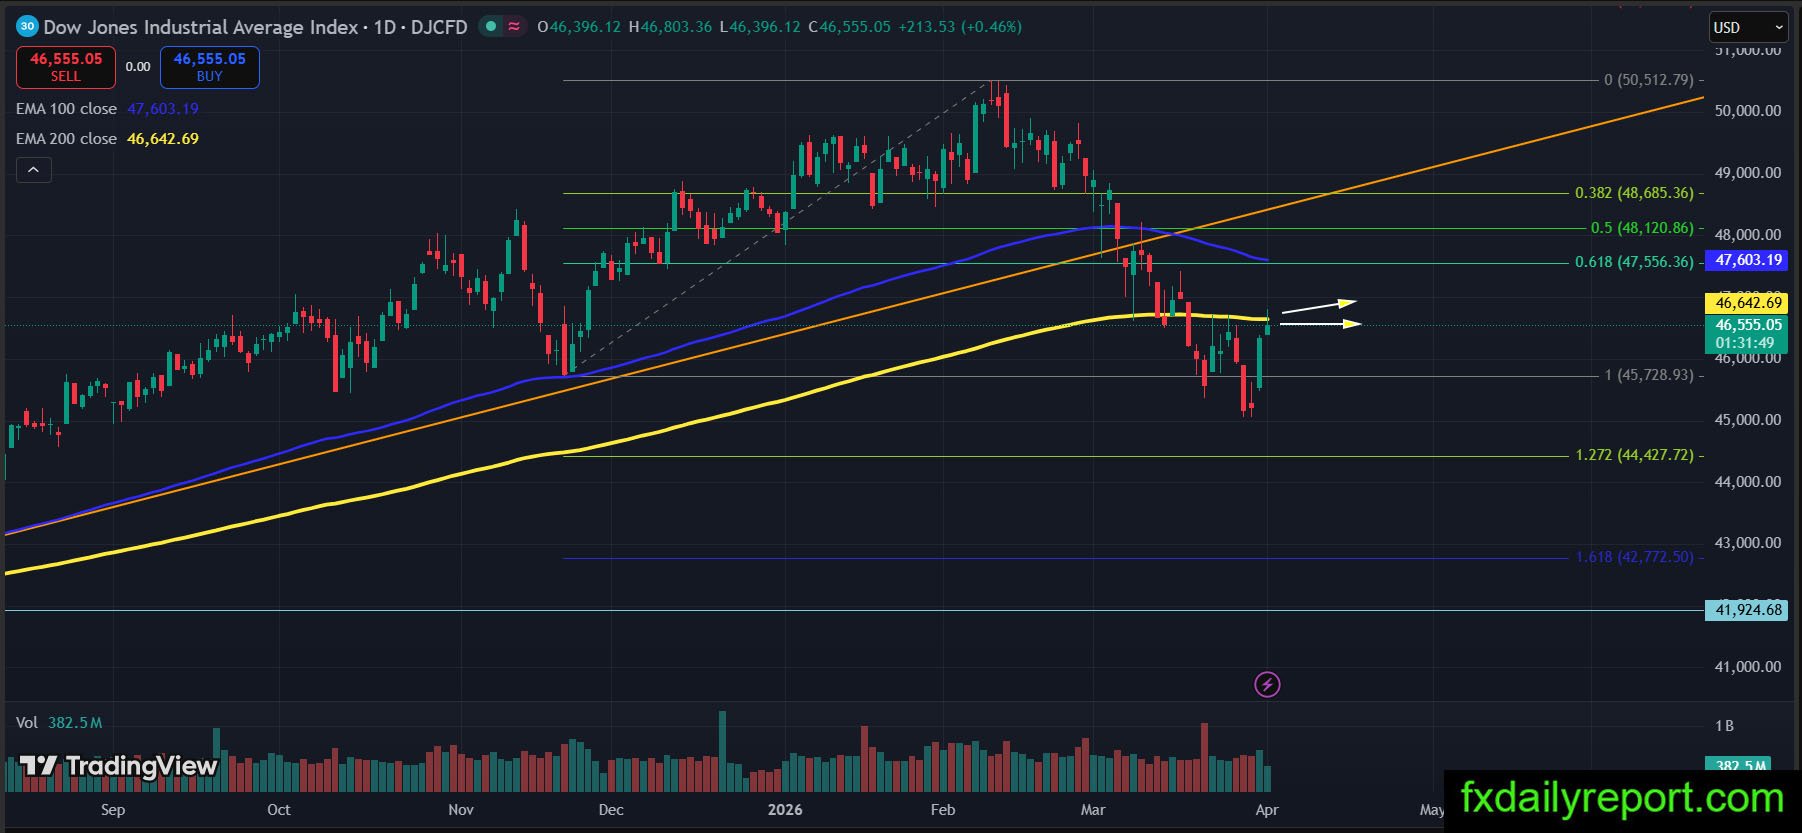Image resolution: width=1802 pixels, height=833 pixels.
Task: Click the 44,000.00 price axis label
Action: tap(1748, 482)
